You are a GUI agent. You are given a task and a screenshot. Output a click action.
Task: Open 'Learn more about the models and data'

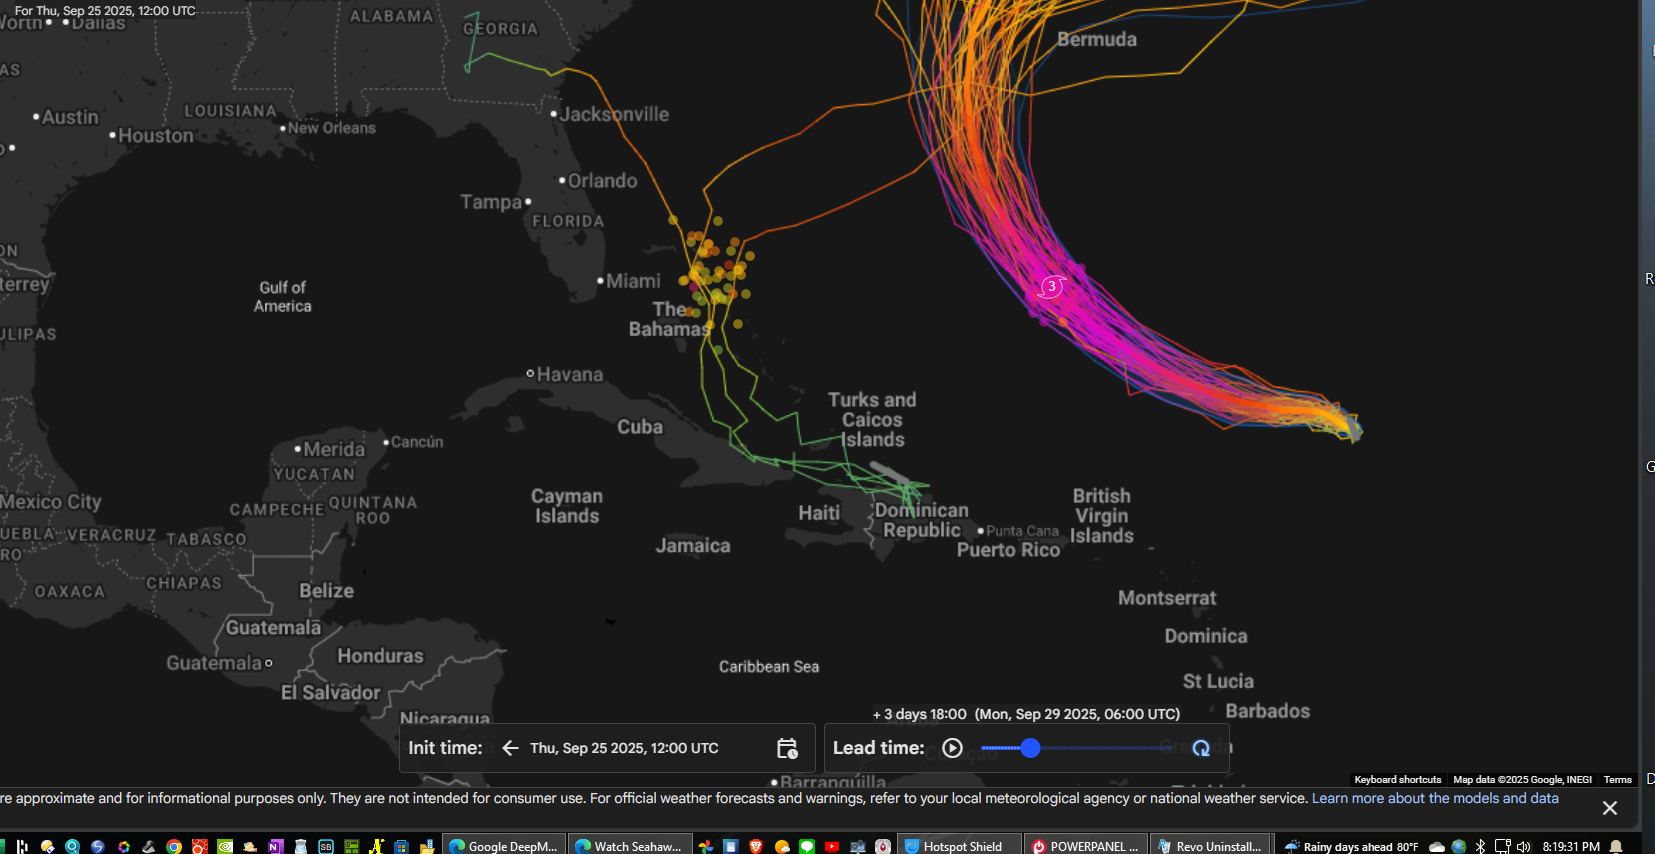(x=1434, y=798)
